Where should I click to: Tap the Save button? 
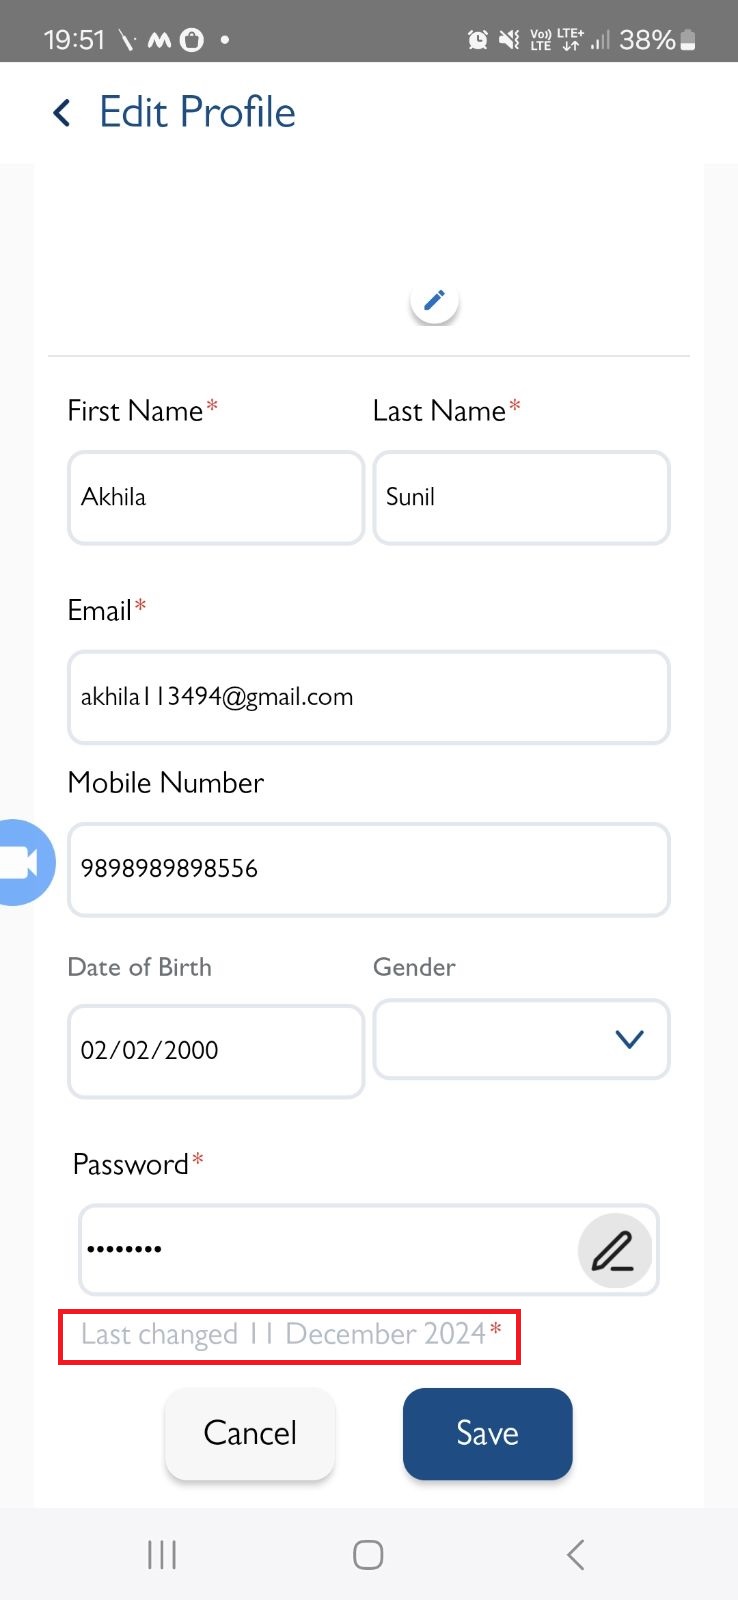pyautogui.click(x=487, y=1433)
